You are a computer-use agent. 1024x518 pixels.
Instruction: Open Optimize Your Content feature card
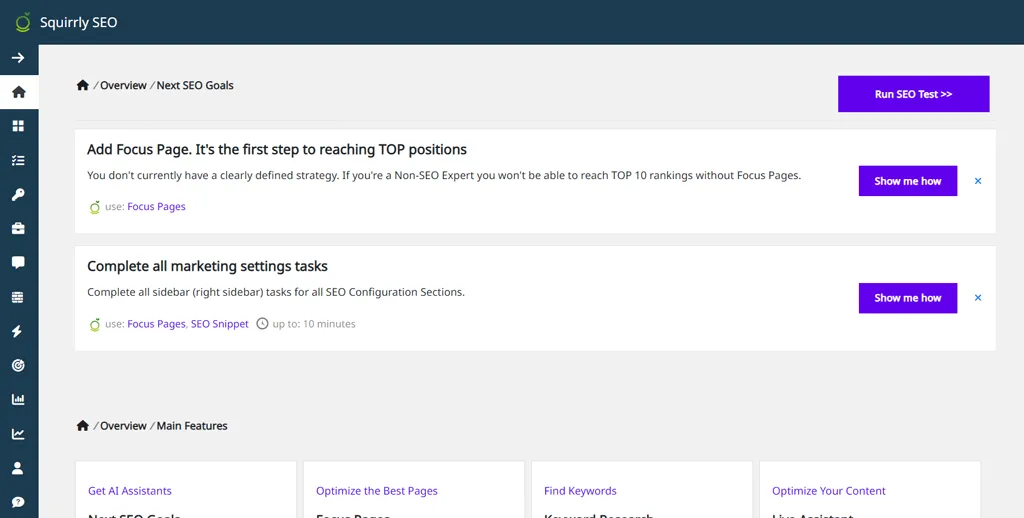(x=870, y=490)
